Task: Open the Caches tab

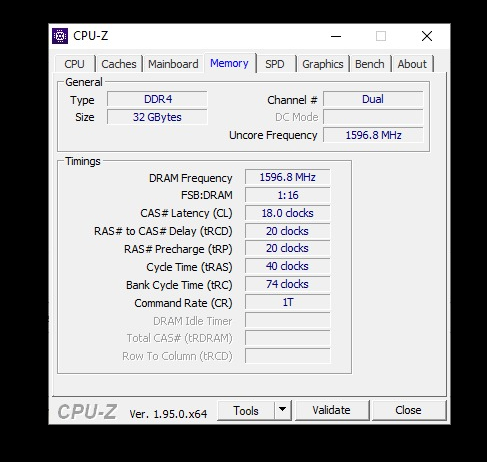Action: [119, 64]
